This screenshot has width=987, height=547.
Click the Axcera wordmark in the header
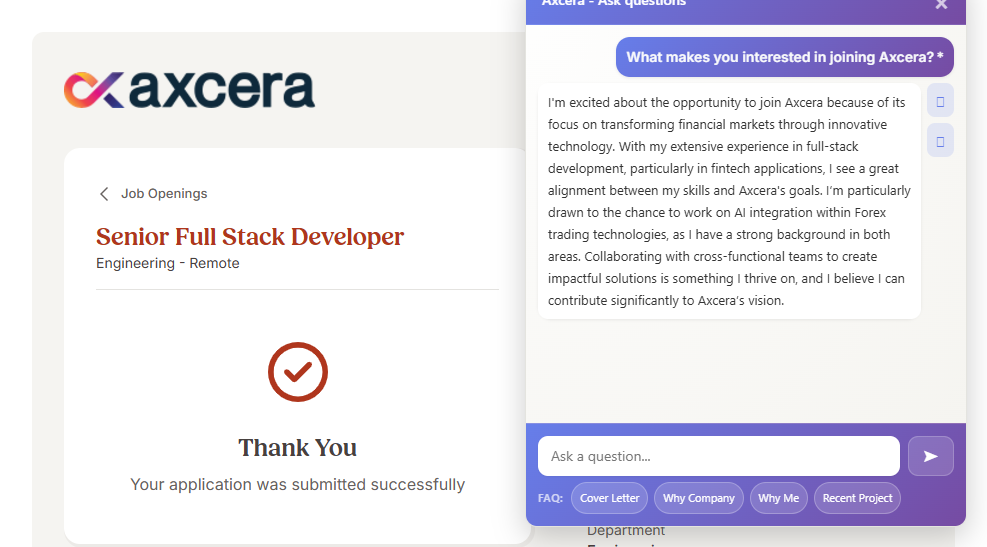pyautogui.click(x=221, y=90)
